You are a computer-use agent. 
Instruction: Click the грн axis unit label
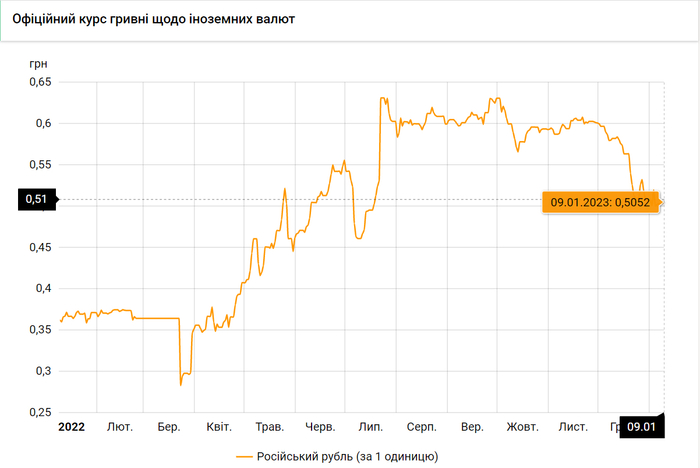pyautogui.click(x=35, y=62)
